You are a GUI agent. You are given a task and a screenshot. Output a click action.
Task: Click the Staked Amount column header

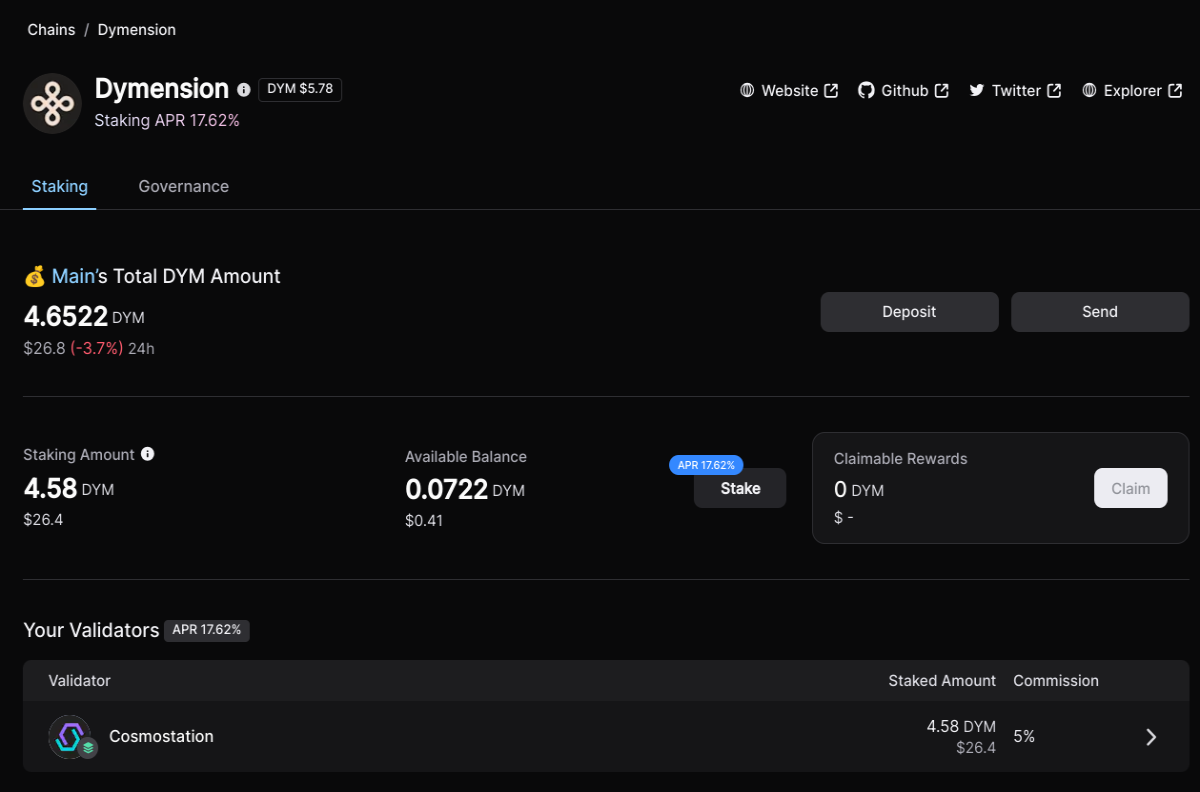[x=942, y=680]
